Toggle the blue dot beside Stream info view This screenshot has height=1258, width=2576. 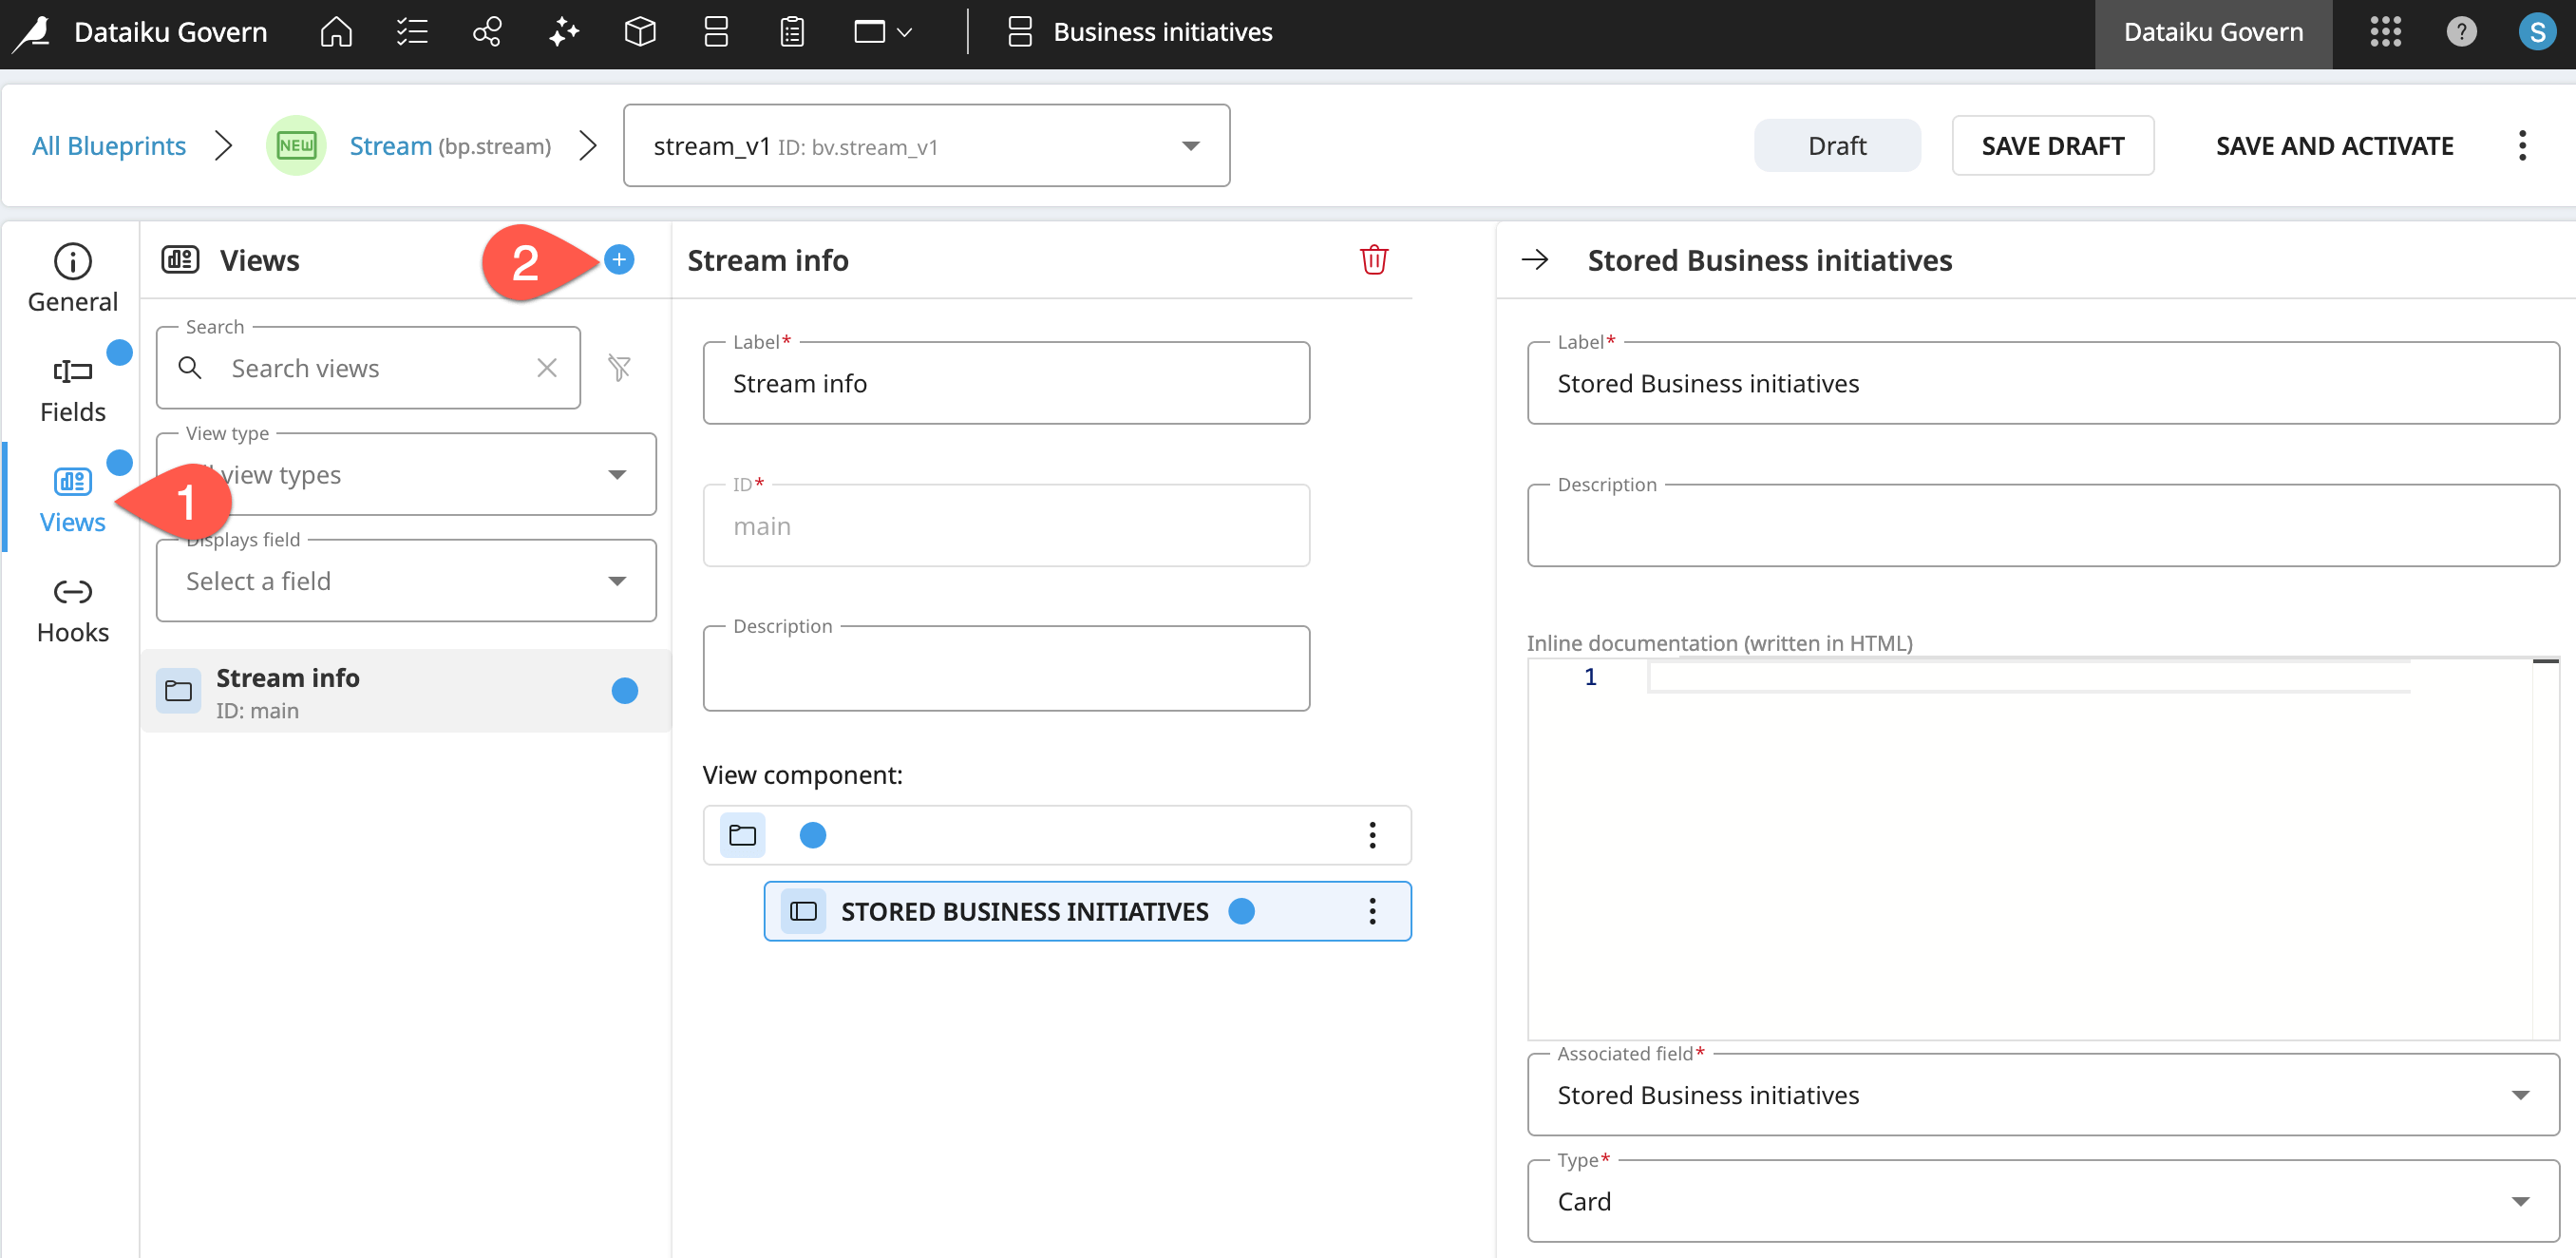point(624,690)
